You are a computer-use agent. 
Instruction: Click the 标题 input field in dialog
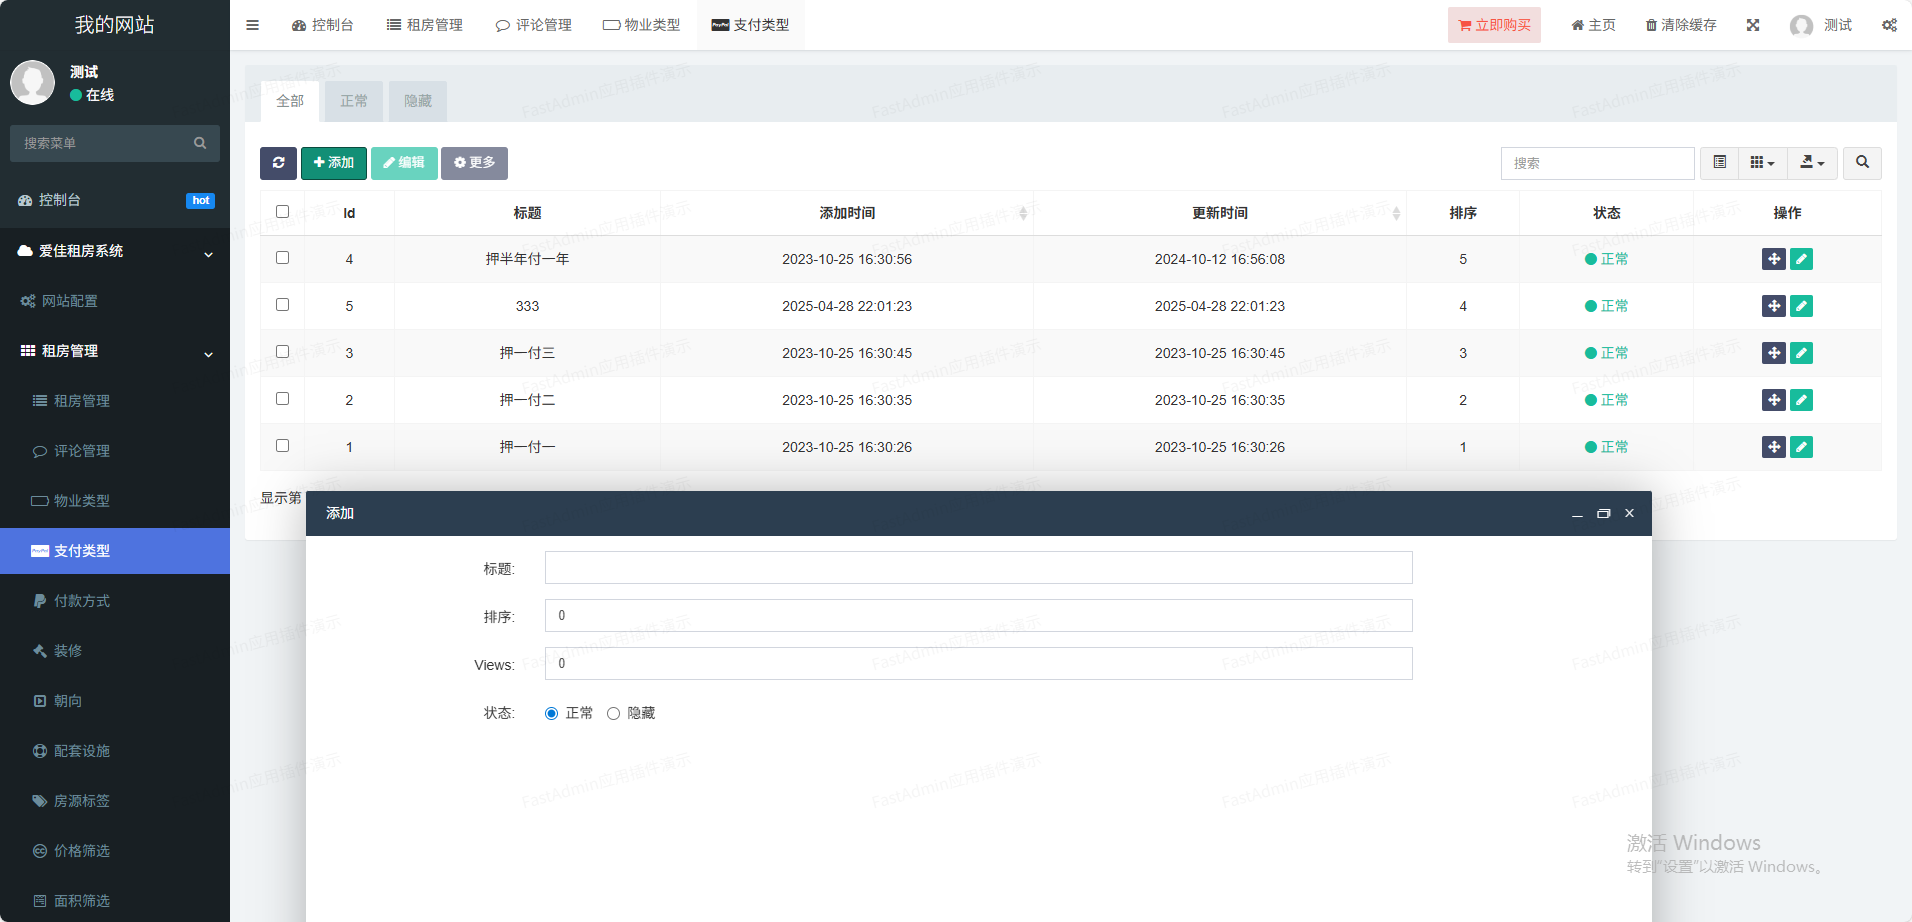coord(978,568)
